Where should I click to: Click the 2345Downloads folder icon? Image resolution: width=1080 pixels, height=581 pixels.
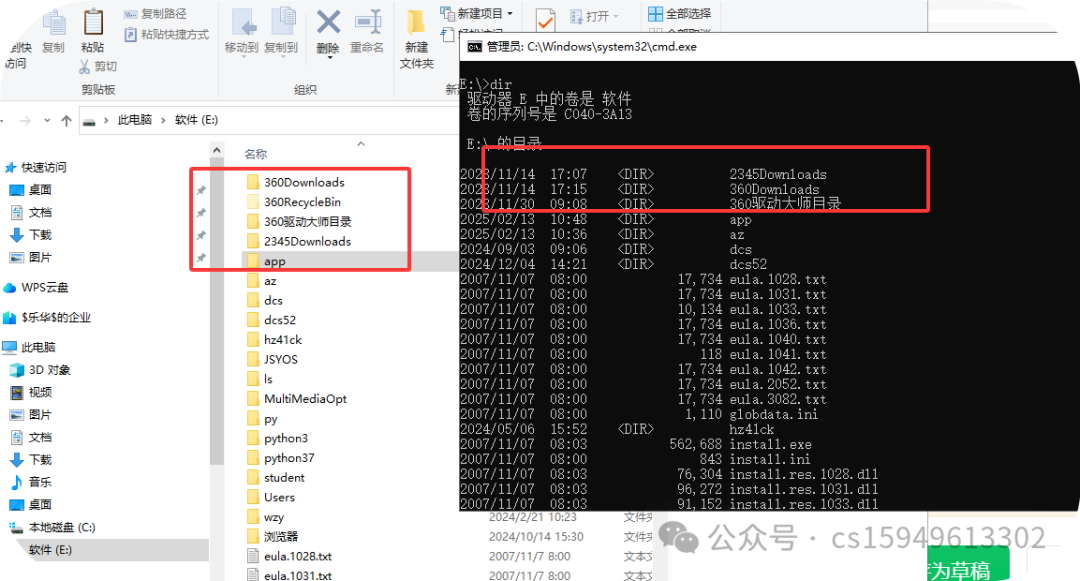coord(253,242)
